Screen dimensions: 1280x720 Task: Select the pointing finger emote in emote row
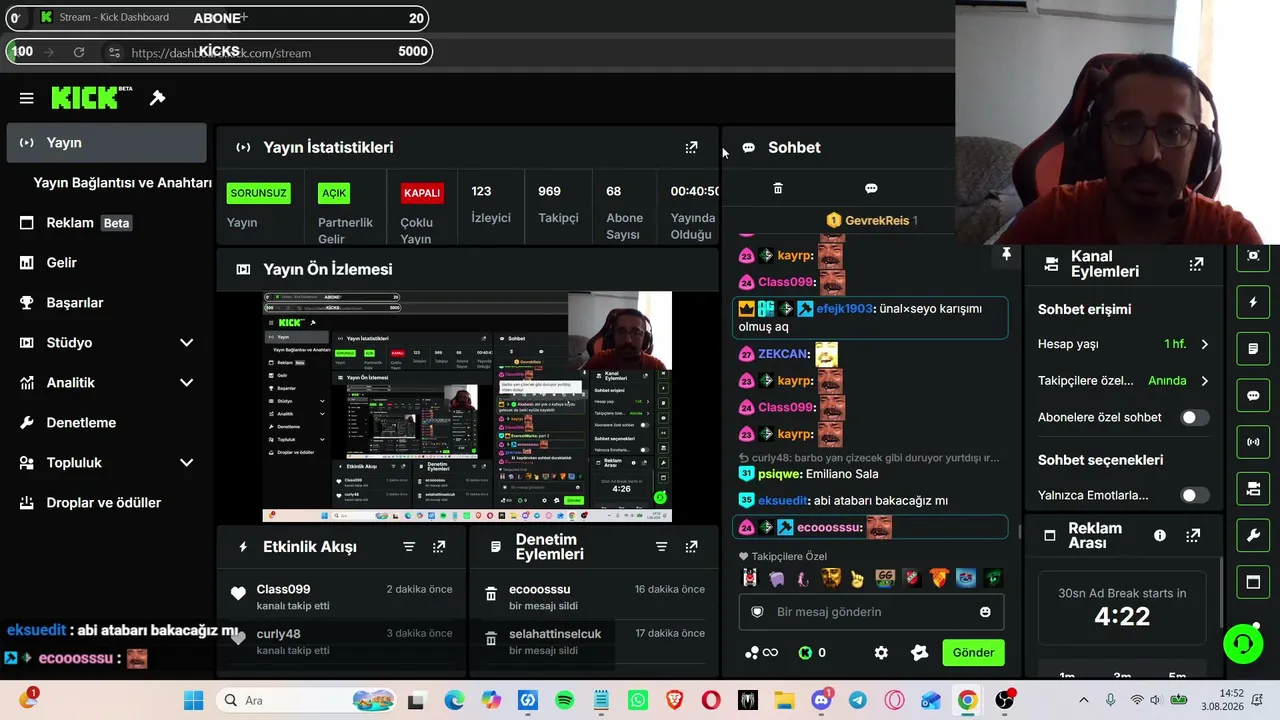click(x=857, y=578)
